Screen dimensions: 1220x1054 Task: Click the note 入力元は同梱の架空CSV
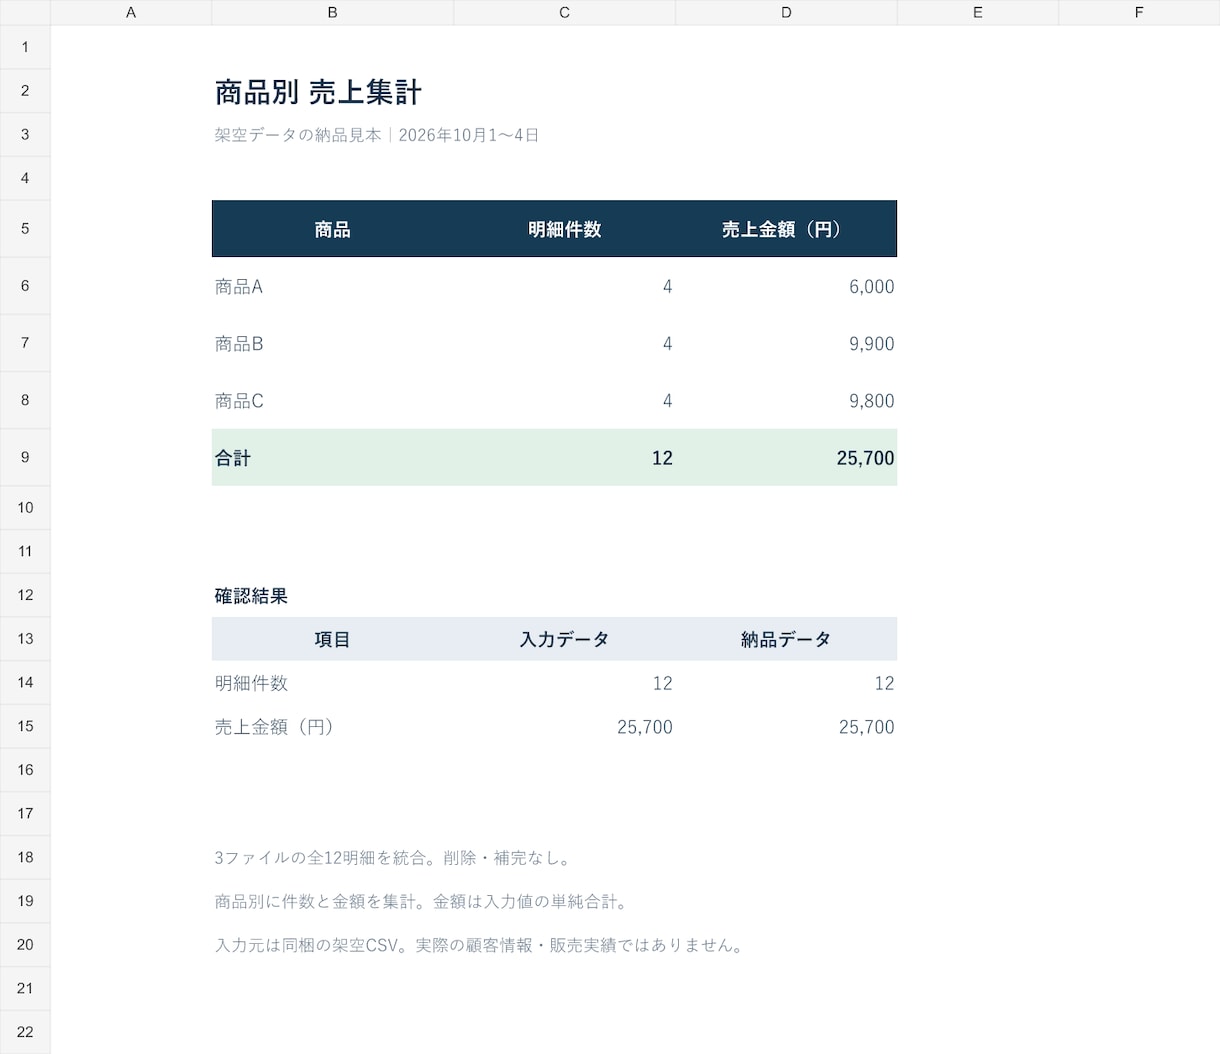pos(308,945)
